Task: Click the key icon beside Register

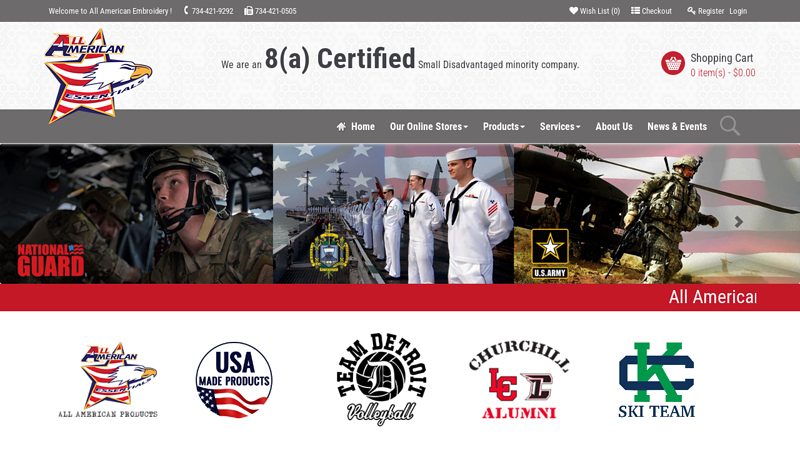Action: pos(691,10)
